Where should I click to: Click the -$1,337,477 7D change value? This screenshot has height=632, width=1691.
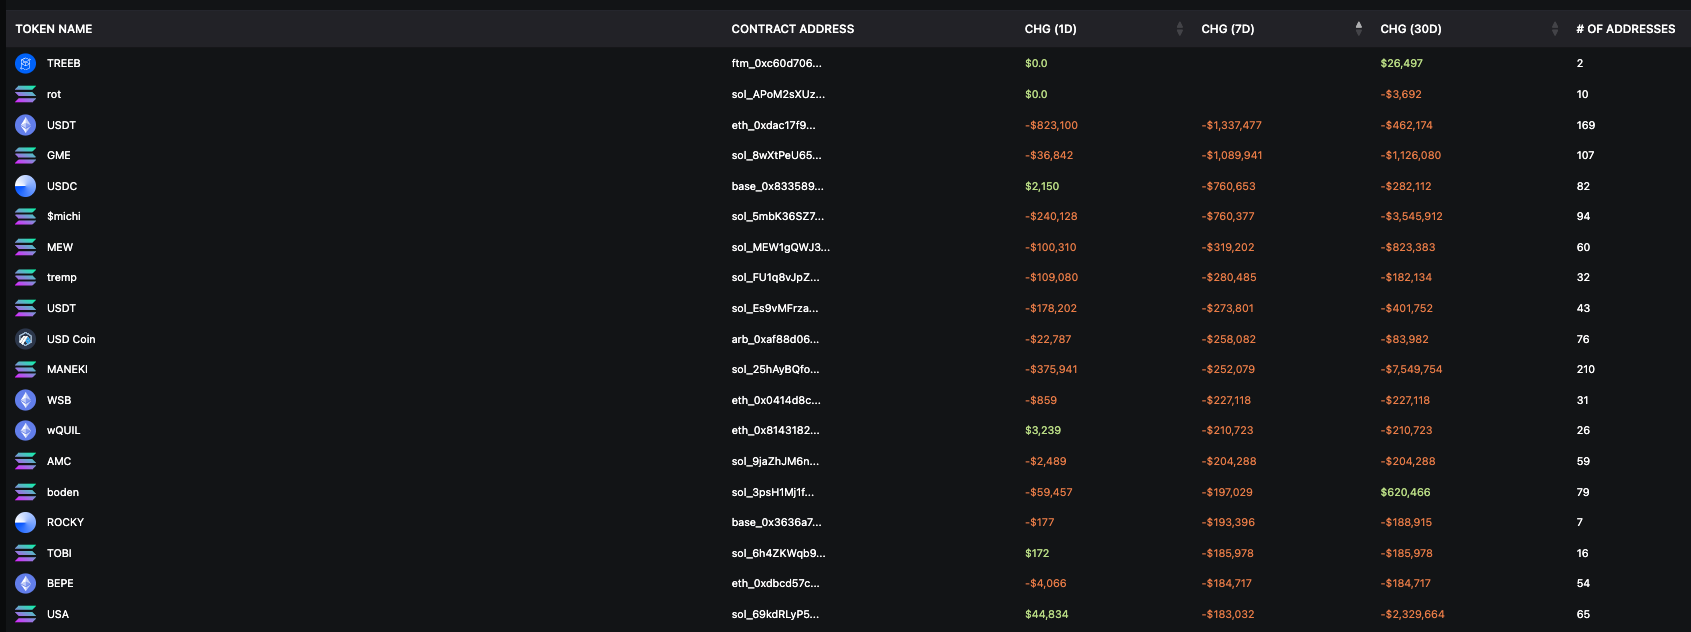[1231, 125]
